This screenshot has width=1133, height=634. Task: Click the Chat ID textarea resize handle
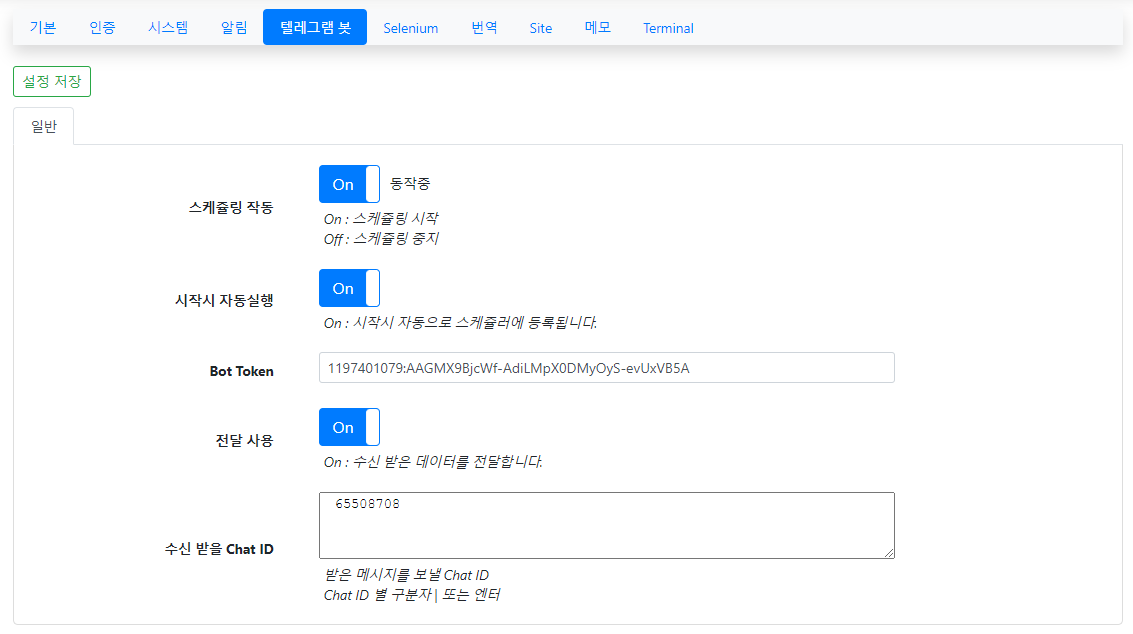[889, 553]
